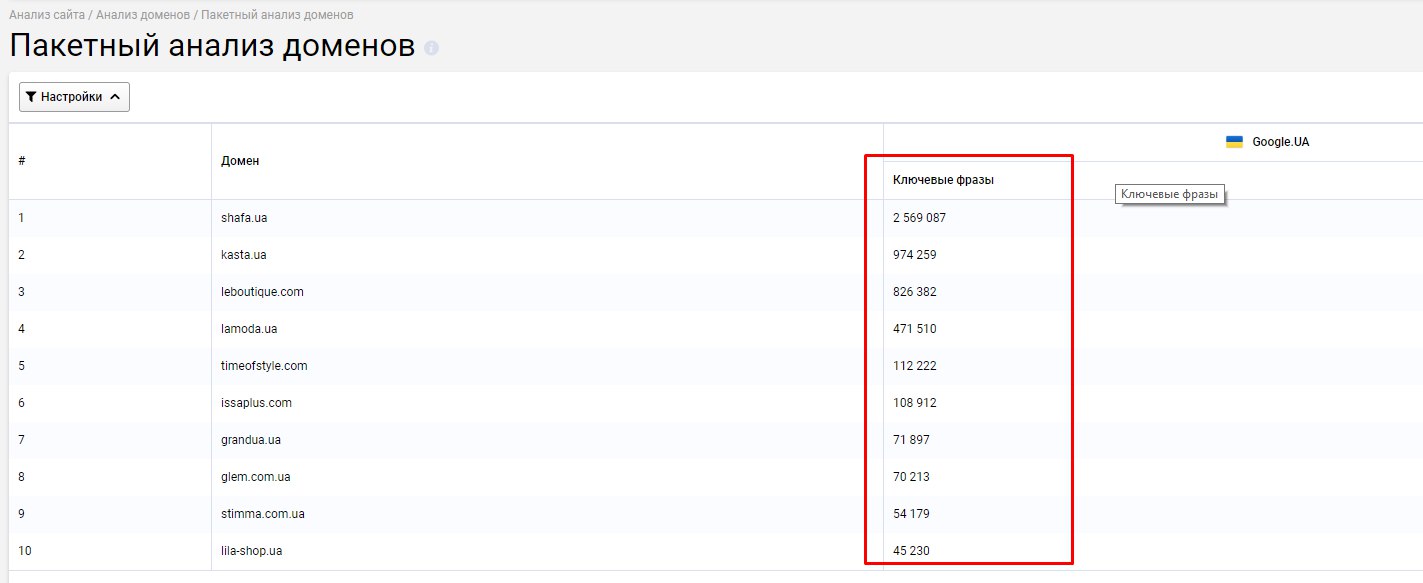
Task: Click keyword count 108 912
Action: pos(915,403)
